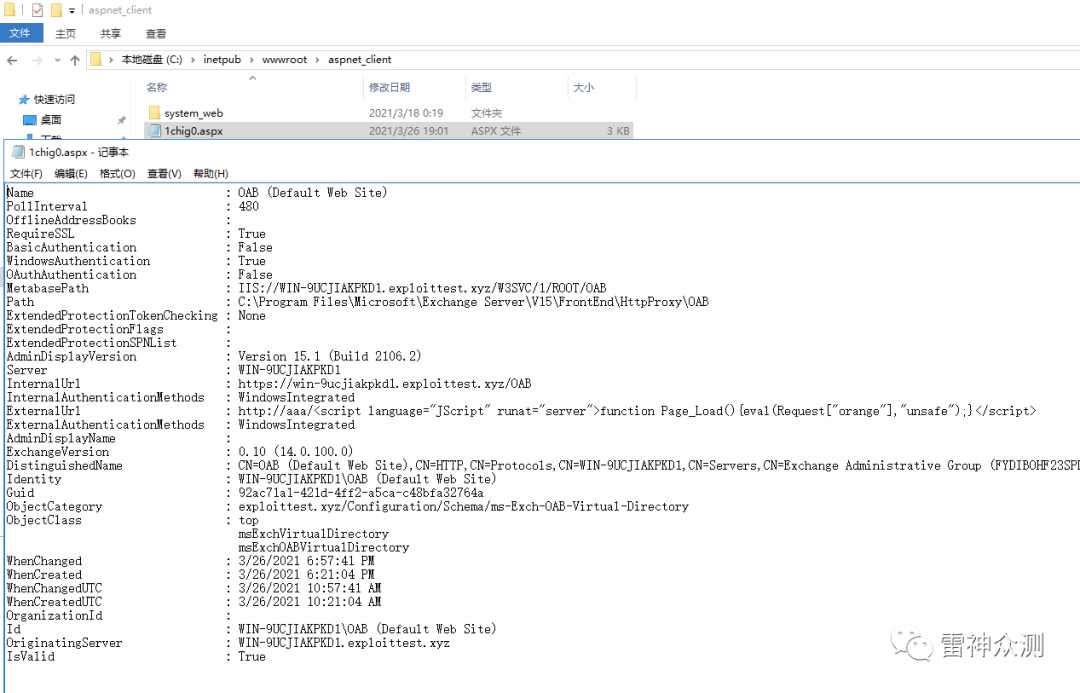This screenshot has height=693, width=1080.
Task: Click aspnet_client in the breadcrumb
Action: [x=360, y=59]
